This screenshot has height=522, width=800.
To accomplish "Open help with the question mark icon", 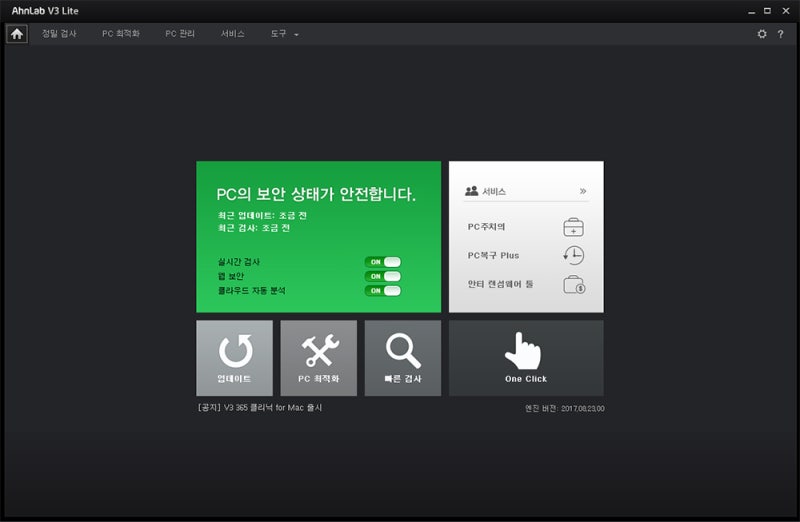I will [x=780, y=34].
